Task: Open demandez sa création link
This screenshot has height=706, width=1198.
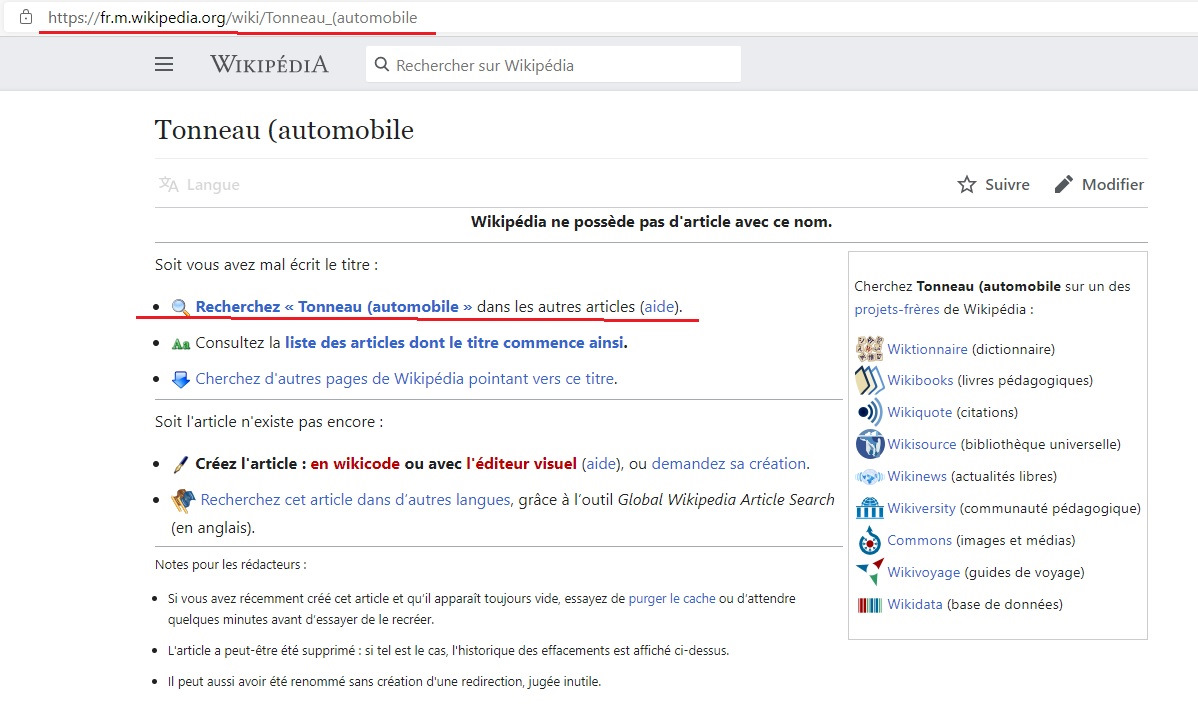Action: 729,463
